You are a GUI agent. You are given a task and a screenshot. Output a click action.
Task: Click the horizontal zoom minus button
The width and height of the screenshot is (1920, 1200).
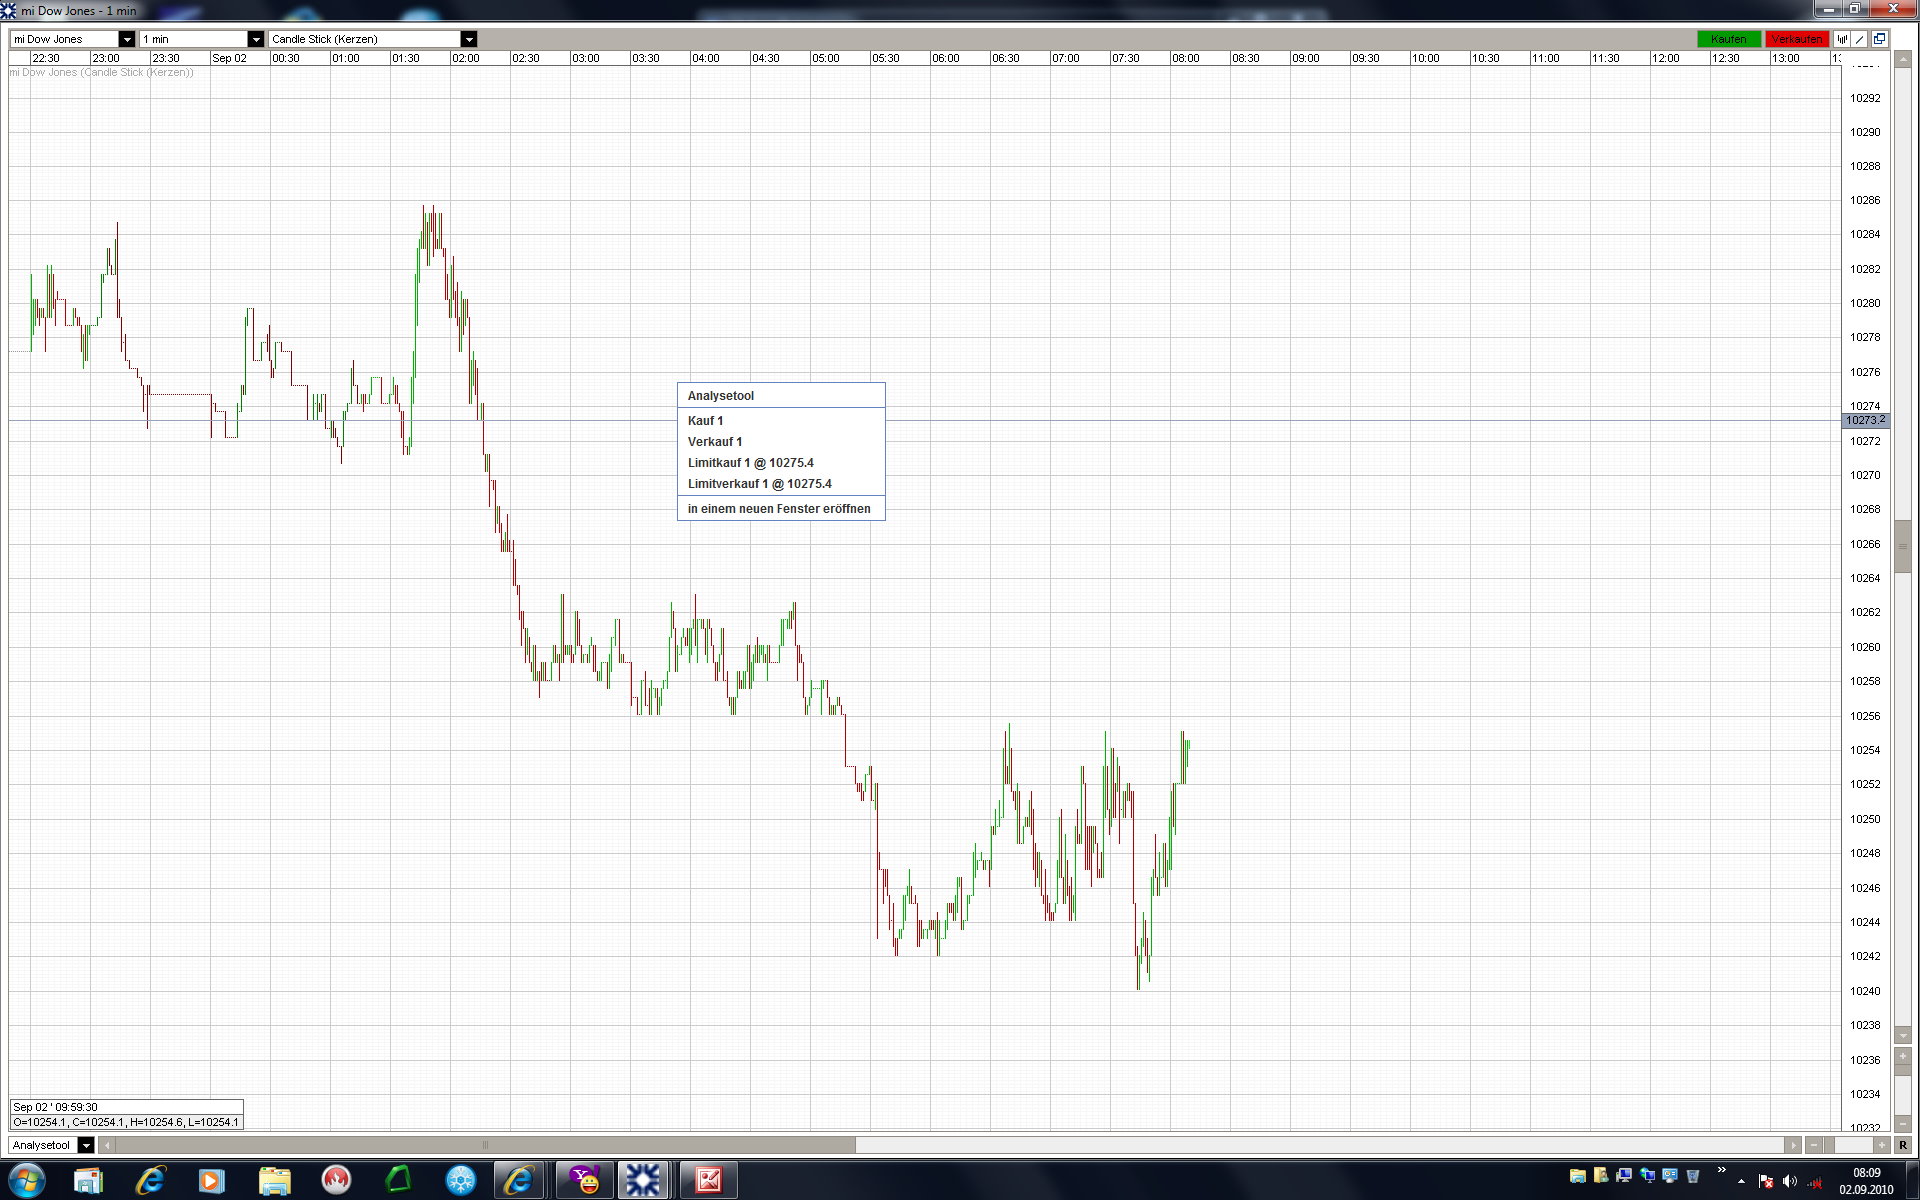pyautogui.click(x=1814, y=1145)
